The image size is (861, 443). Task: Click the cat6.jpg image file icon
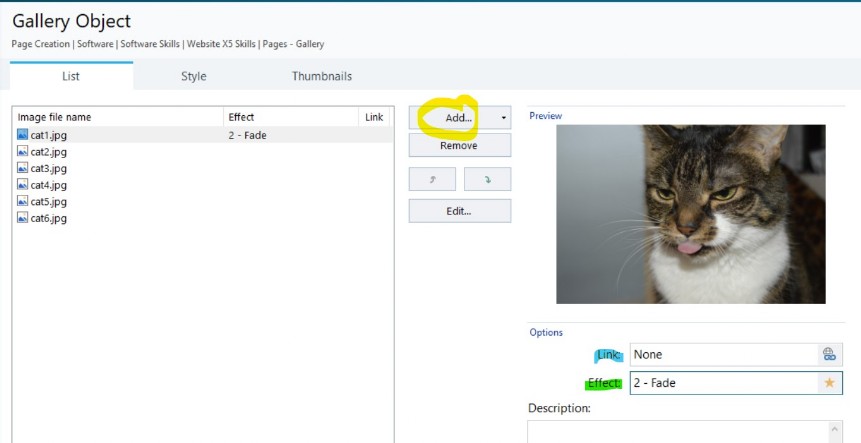coord(23,217)
